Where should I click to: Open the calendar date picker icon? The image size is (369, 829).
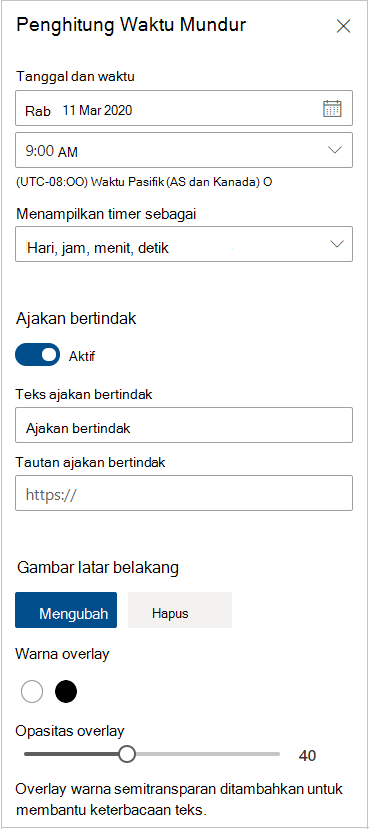332,108
